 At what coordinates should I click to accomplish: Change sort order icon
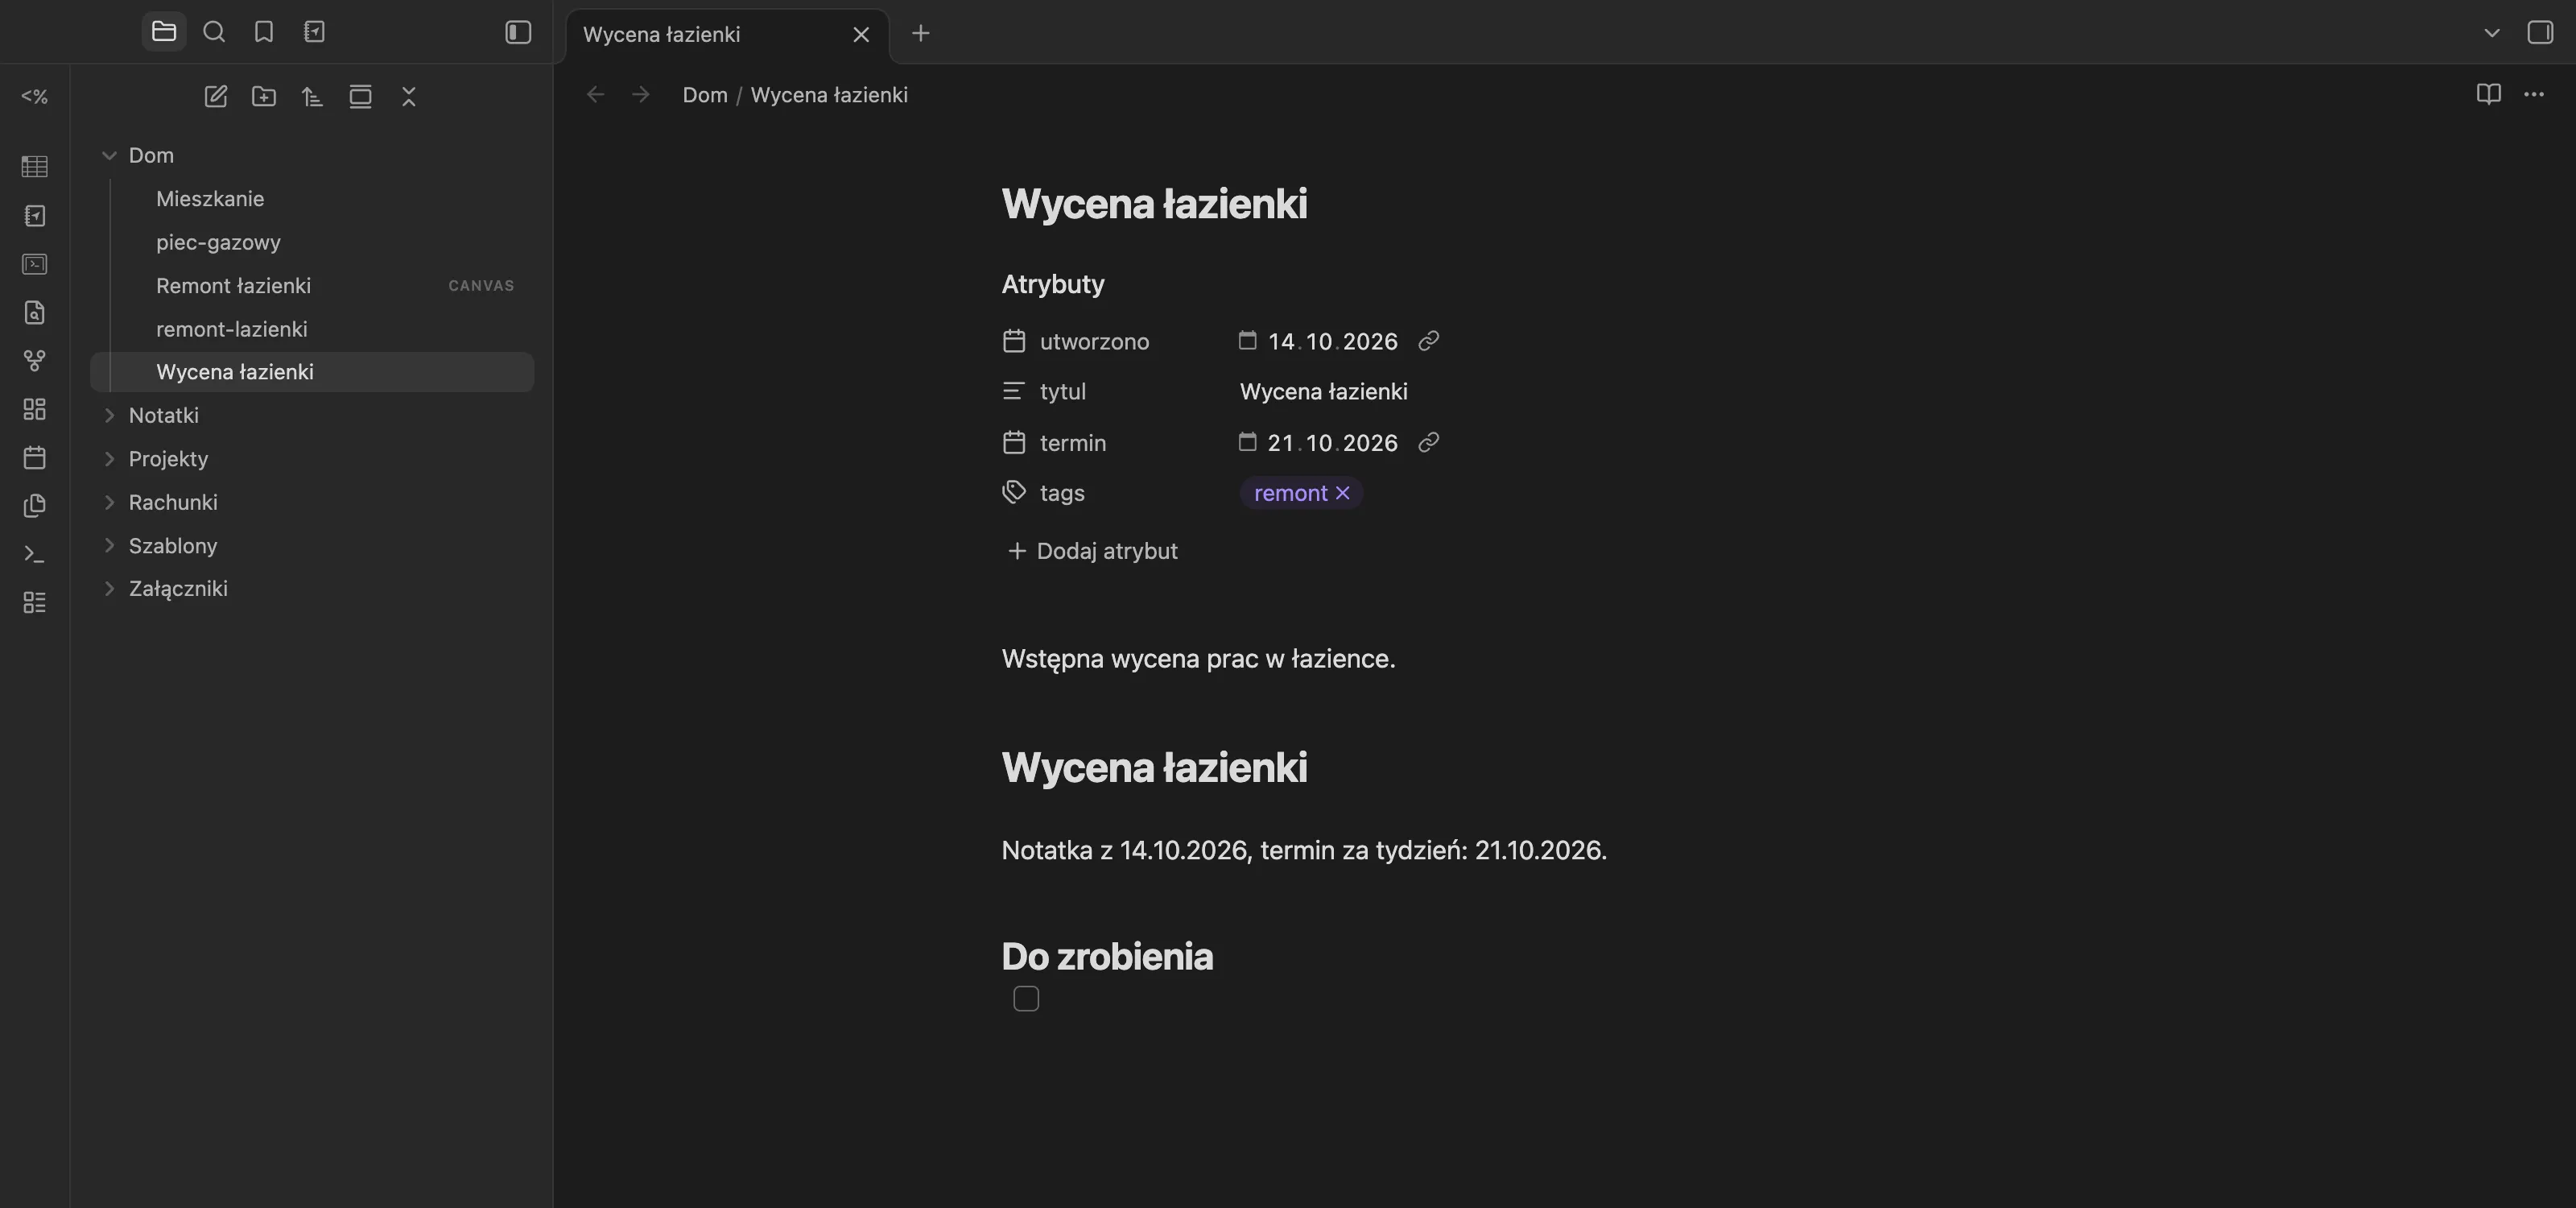tap(312, 96)
